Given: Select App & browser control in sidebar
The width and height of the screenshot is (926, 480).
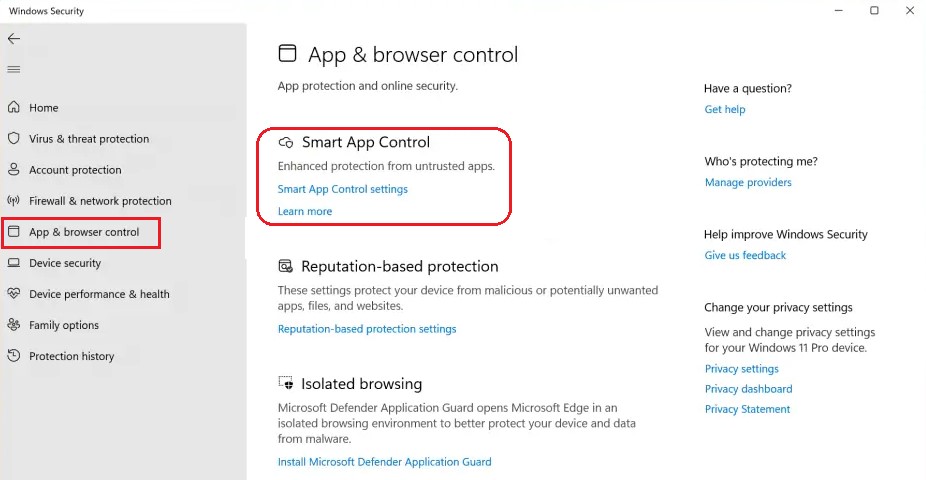Looking at the screenshot, I should pyautogui.click(x=84, y=232).
